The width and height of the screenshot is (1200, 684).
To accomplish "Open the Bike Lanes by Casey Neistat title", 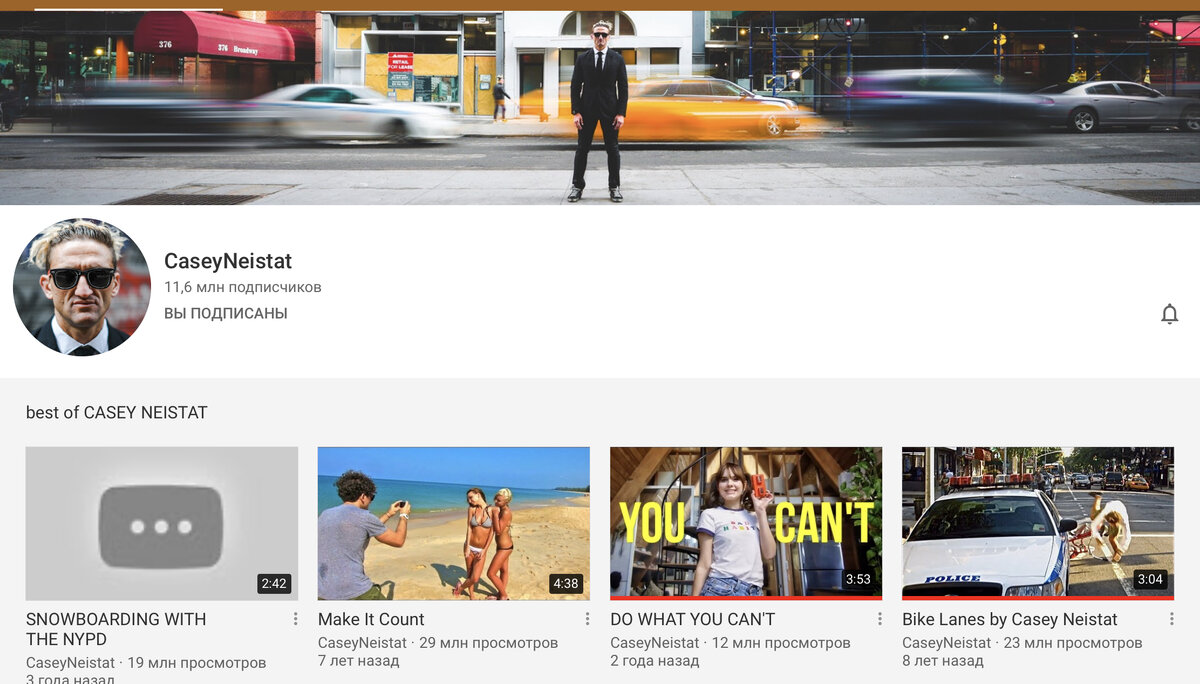I will 1010,619.
